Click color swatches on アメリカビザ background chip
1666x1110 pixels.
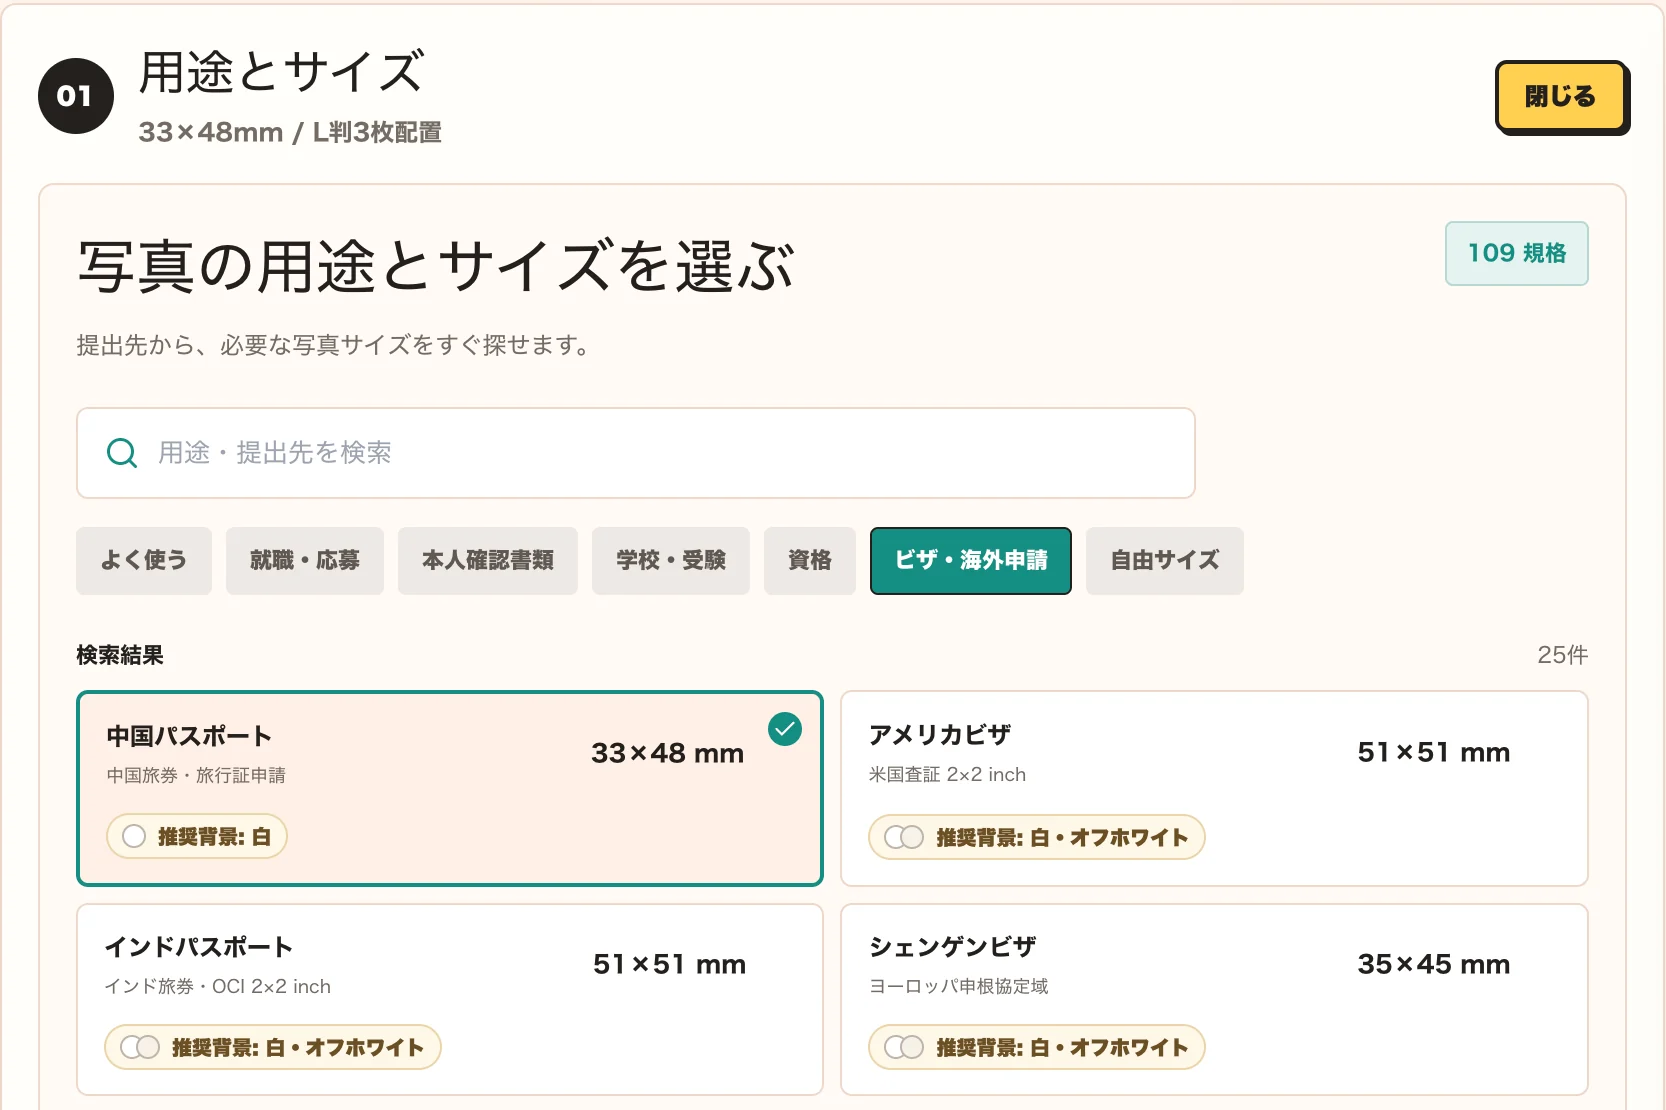pyautogui.click(x=904, y=837)
